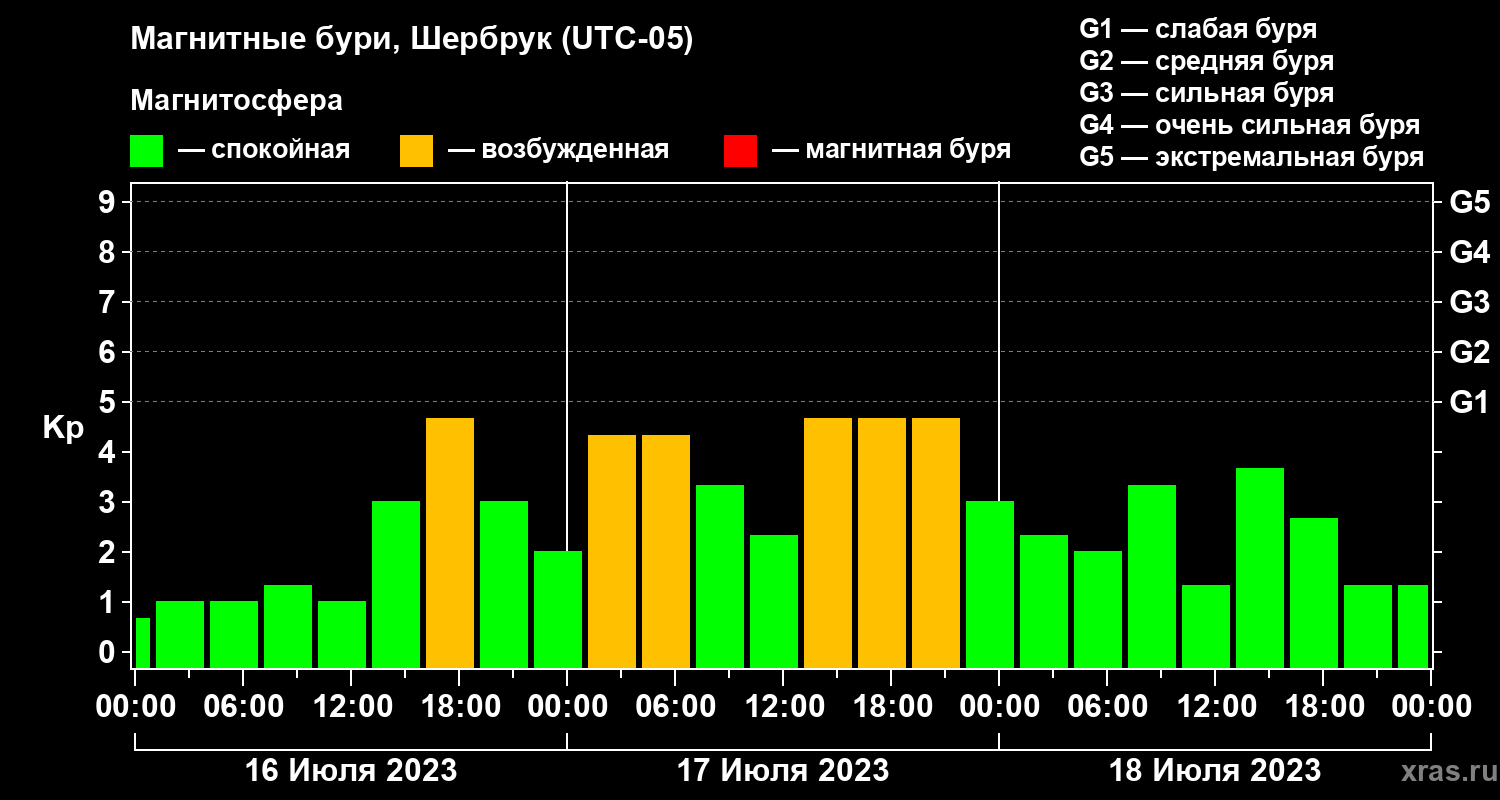This screenshot has width=1500, height=800.
Task: Click the rightmost '00:00' time label
Action: (x=1431, y=707)
